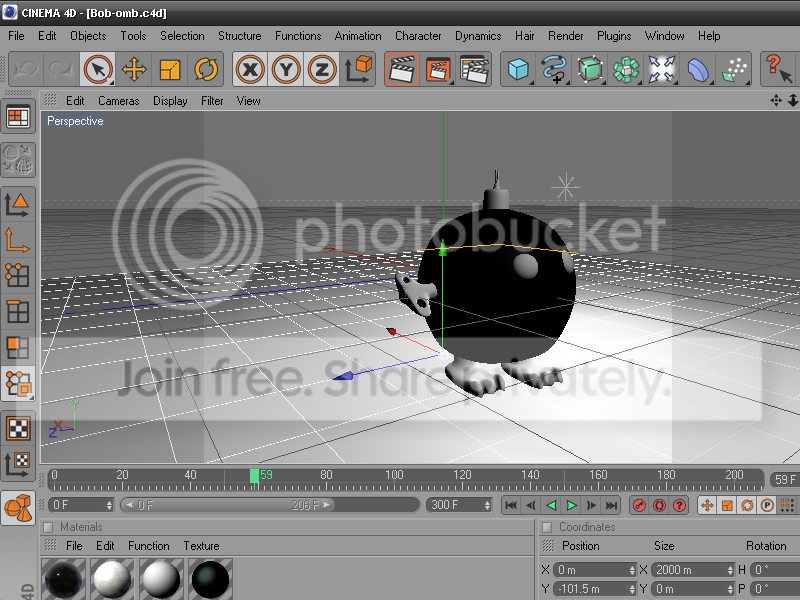Add a HyperNURBS generator object
The height and width of the screenshot is (600, 800).
pyautogui.click(x=590, y=69)
